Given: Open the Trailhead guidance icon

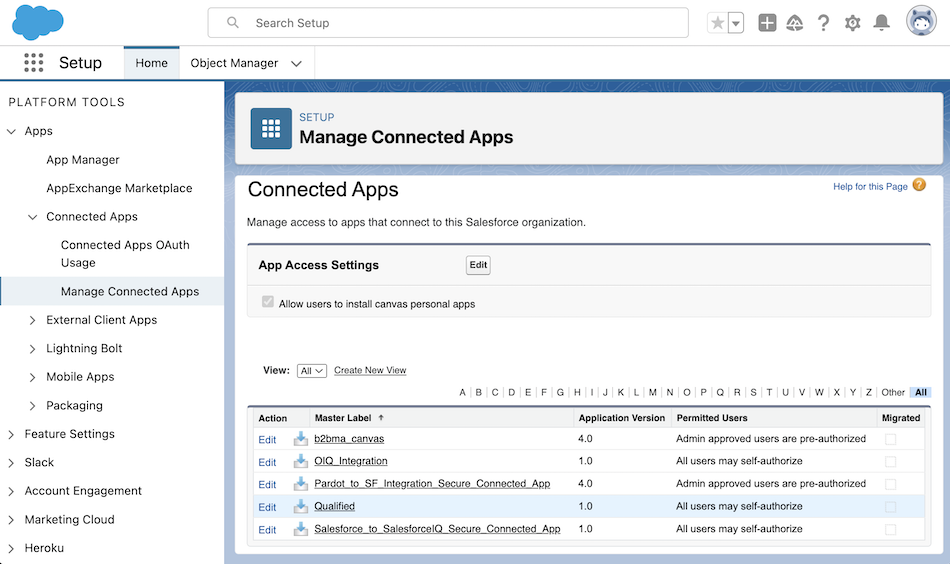Looking at the screenshot, I should pos(794,23).
